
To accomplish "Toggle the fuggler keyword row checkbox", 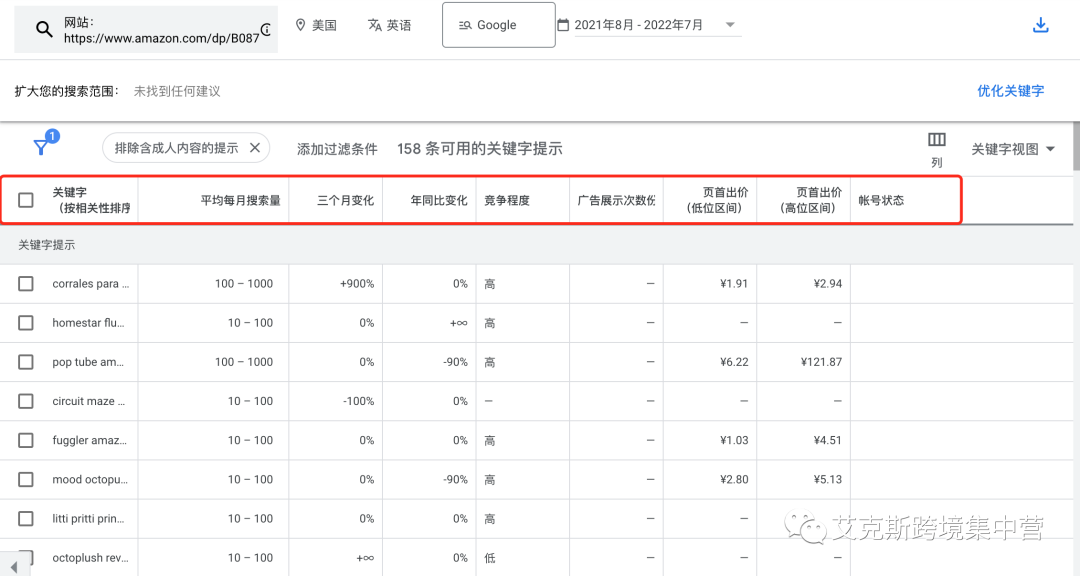I will click(26, 440).
